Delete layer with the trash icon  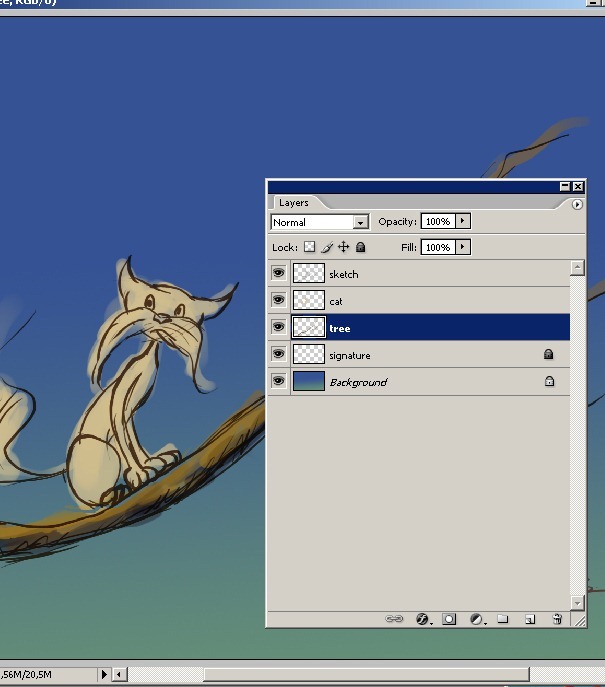[x=557, y=619]
